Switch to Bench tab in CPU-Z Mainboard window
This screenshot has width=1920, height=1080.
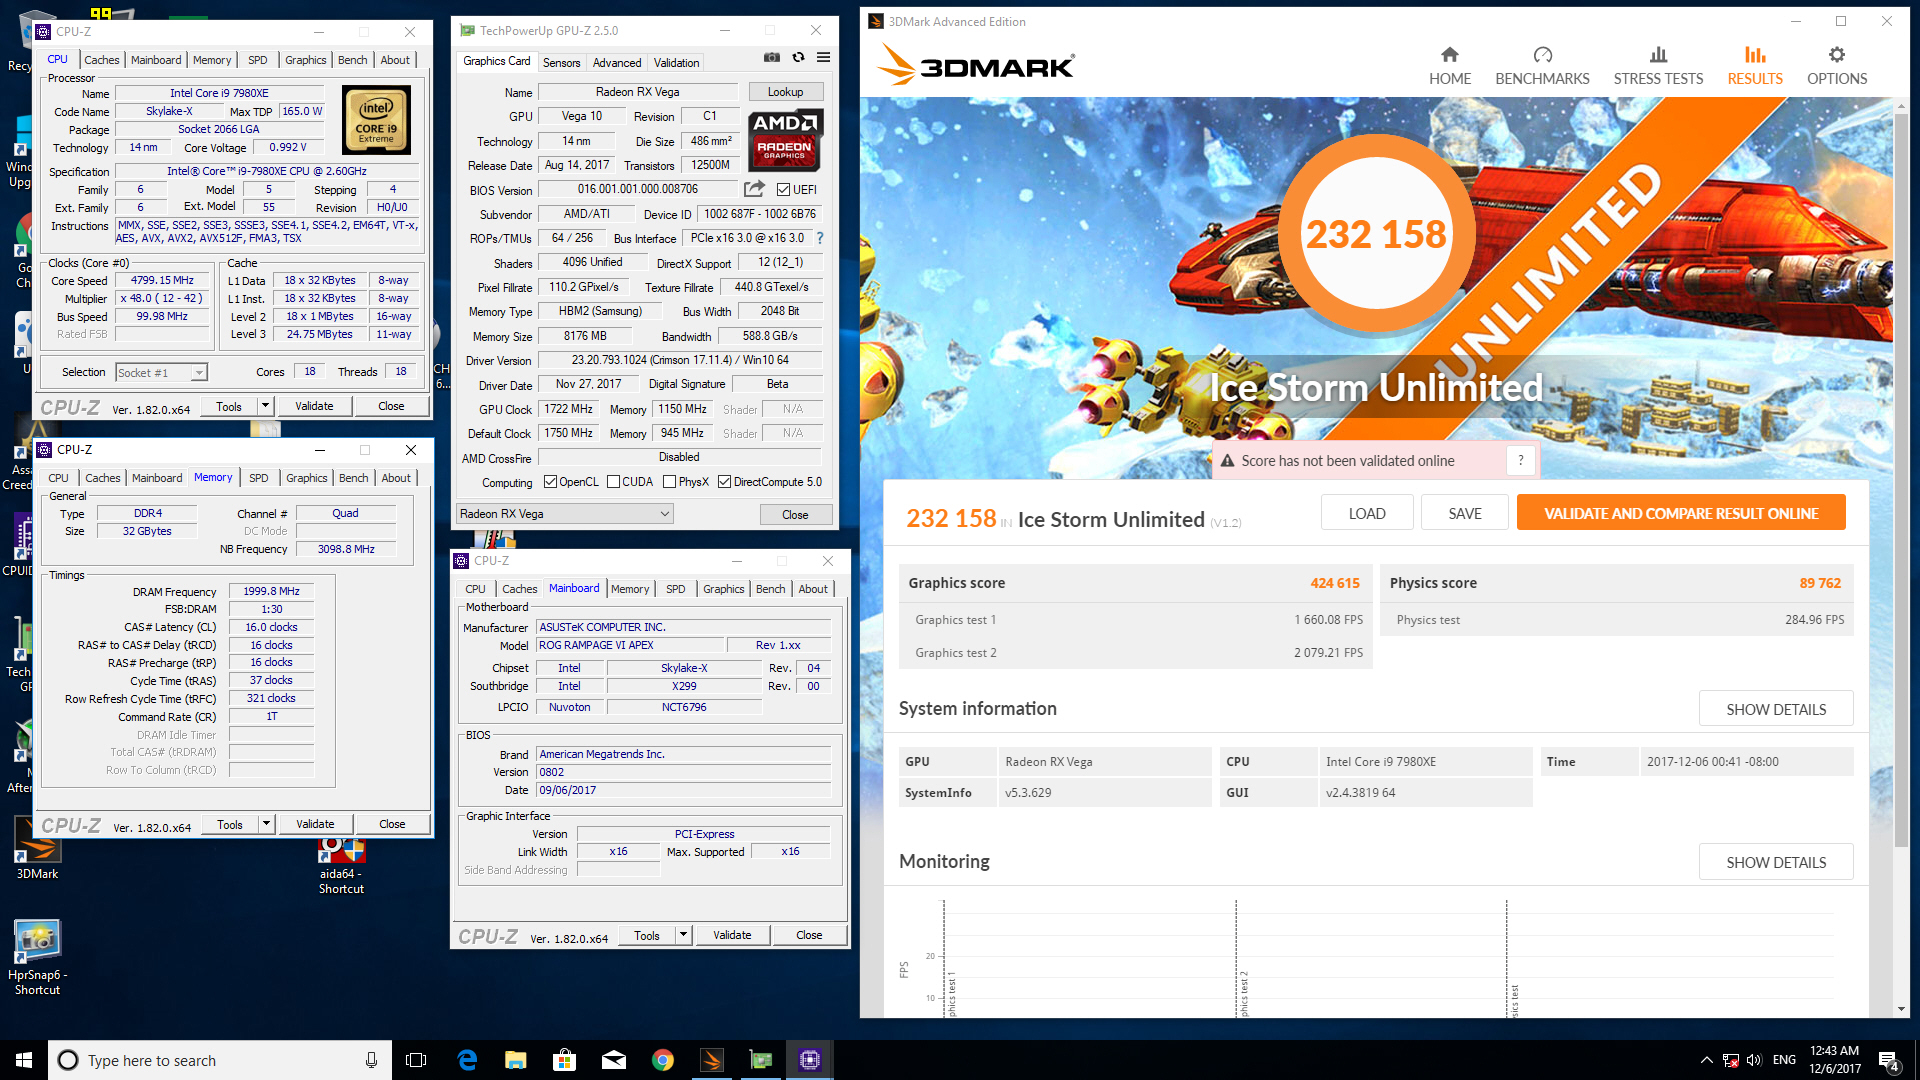pos(770,589)
